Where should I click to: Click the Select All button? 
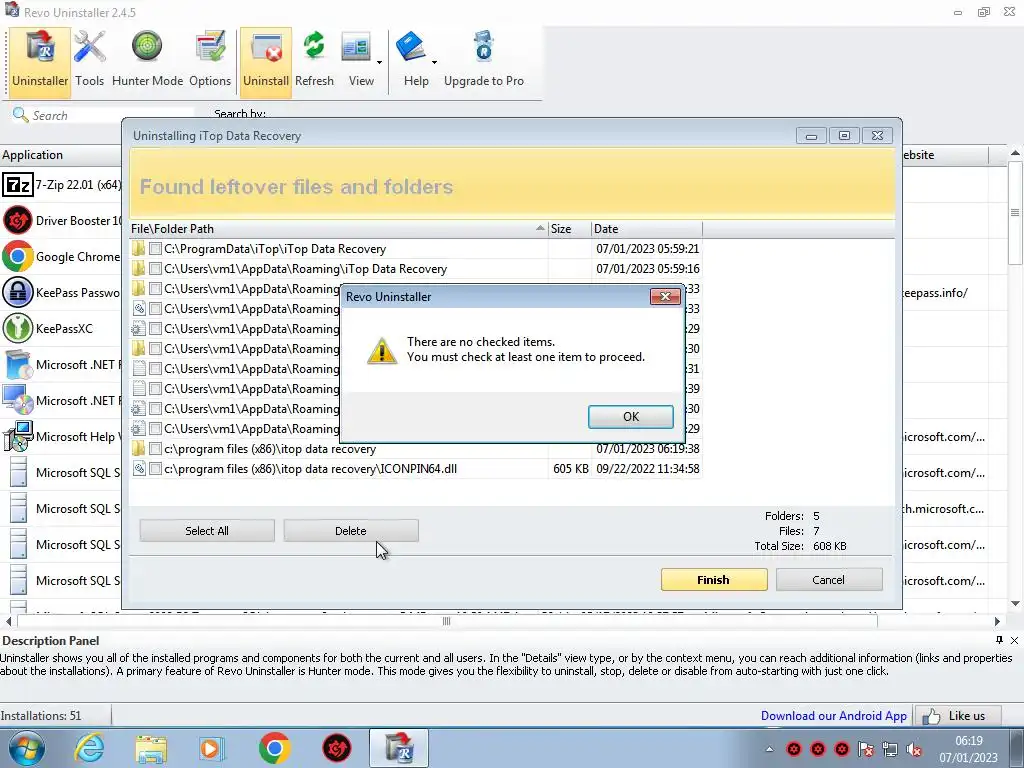(207, 531)
